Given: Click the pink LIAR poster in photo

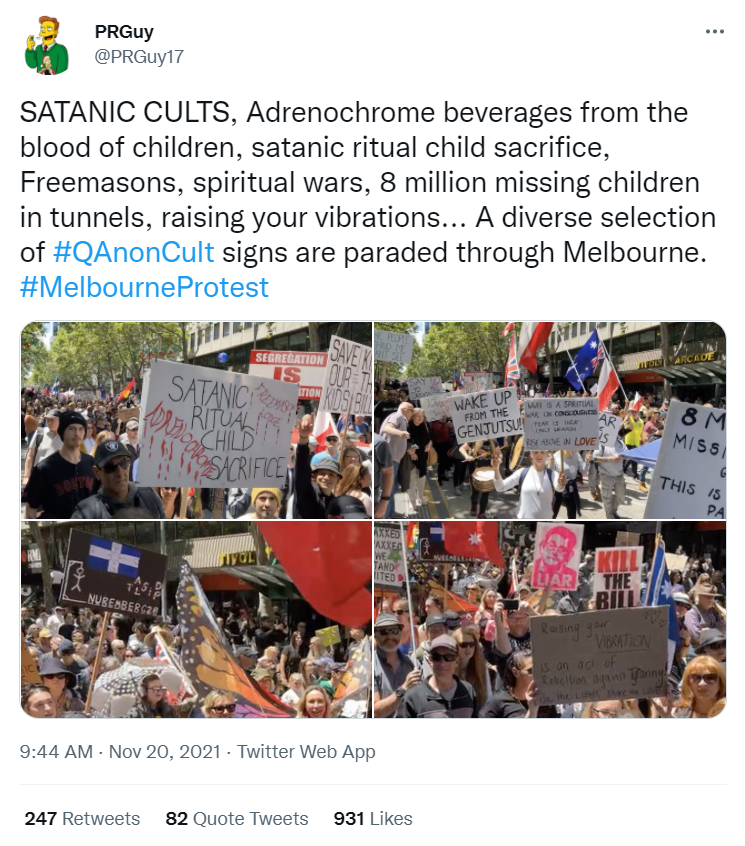Looking at the screenshot, I should [556, 556].
